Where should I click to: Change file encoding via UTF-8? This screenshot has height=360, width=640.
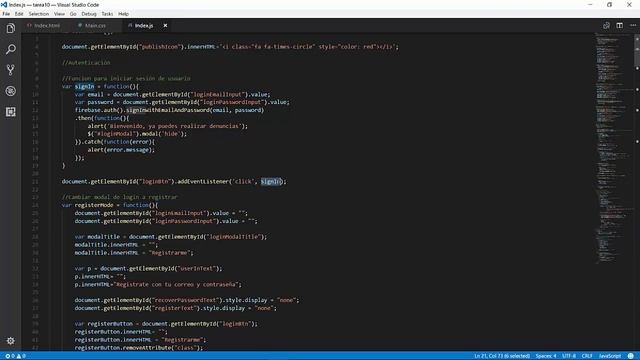click(569, 356)
